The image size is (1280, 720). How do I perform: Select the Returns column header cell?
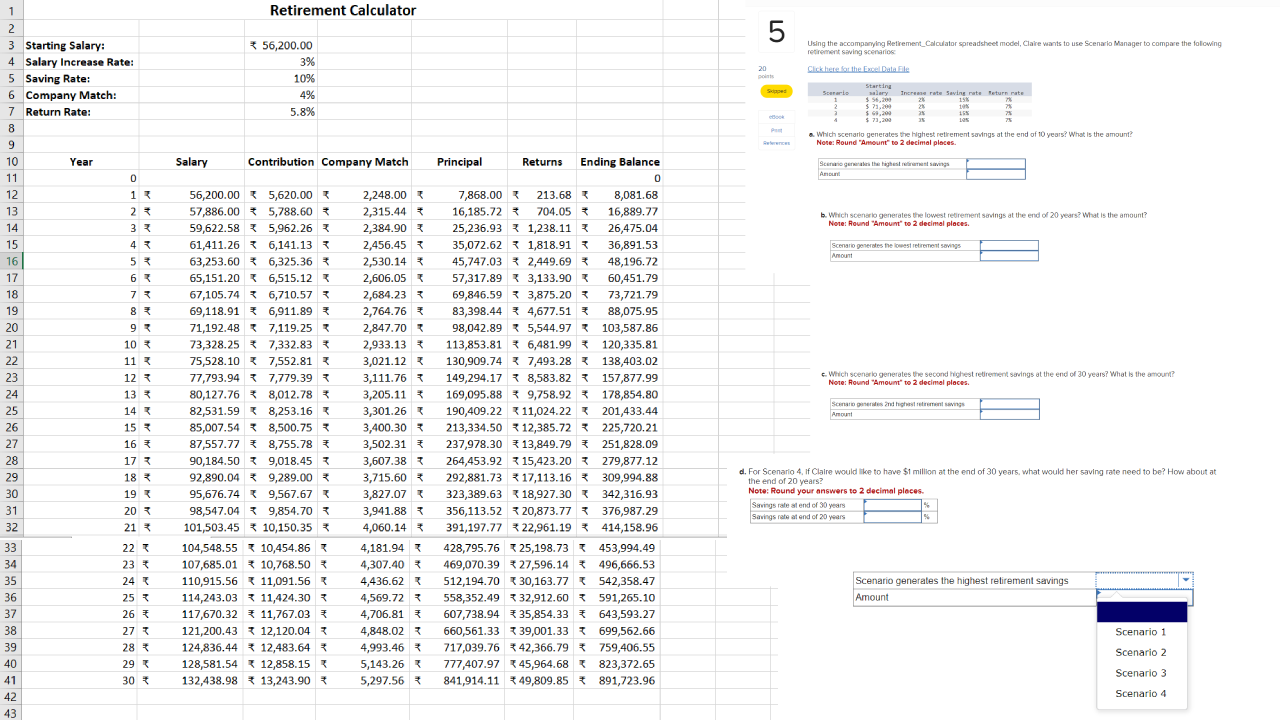[542, 162]
